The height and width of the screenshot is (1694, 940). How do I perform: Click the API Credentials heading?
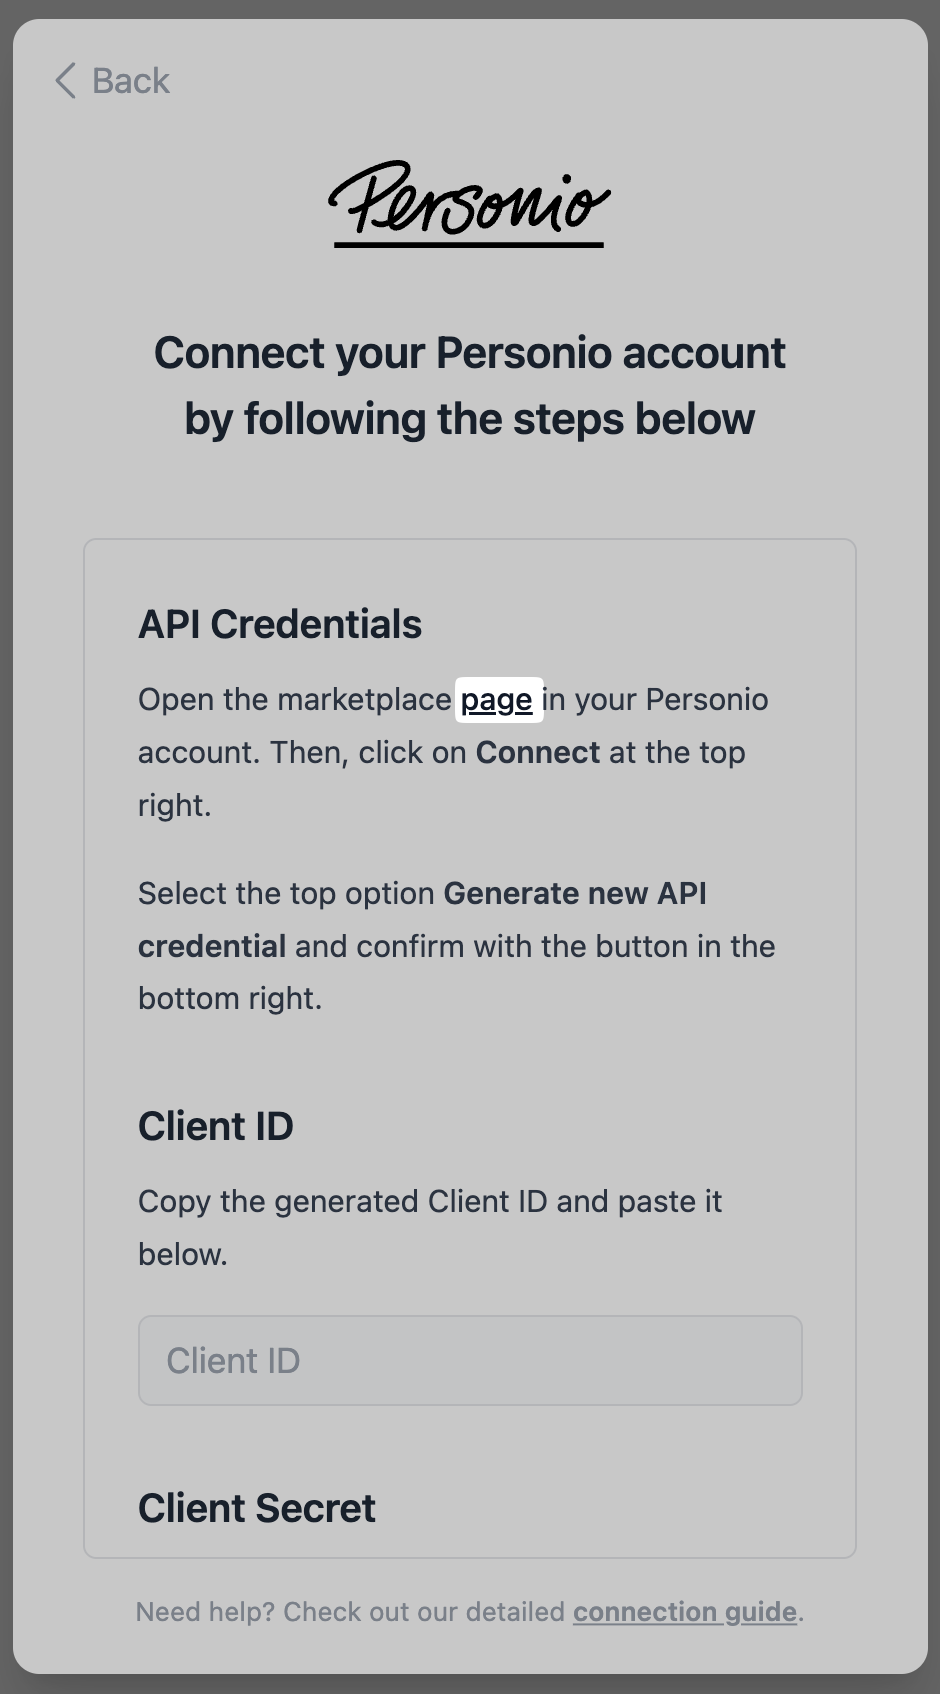(280, 624)
